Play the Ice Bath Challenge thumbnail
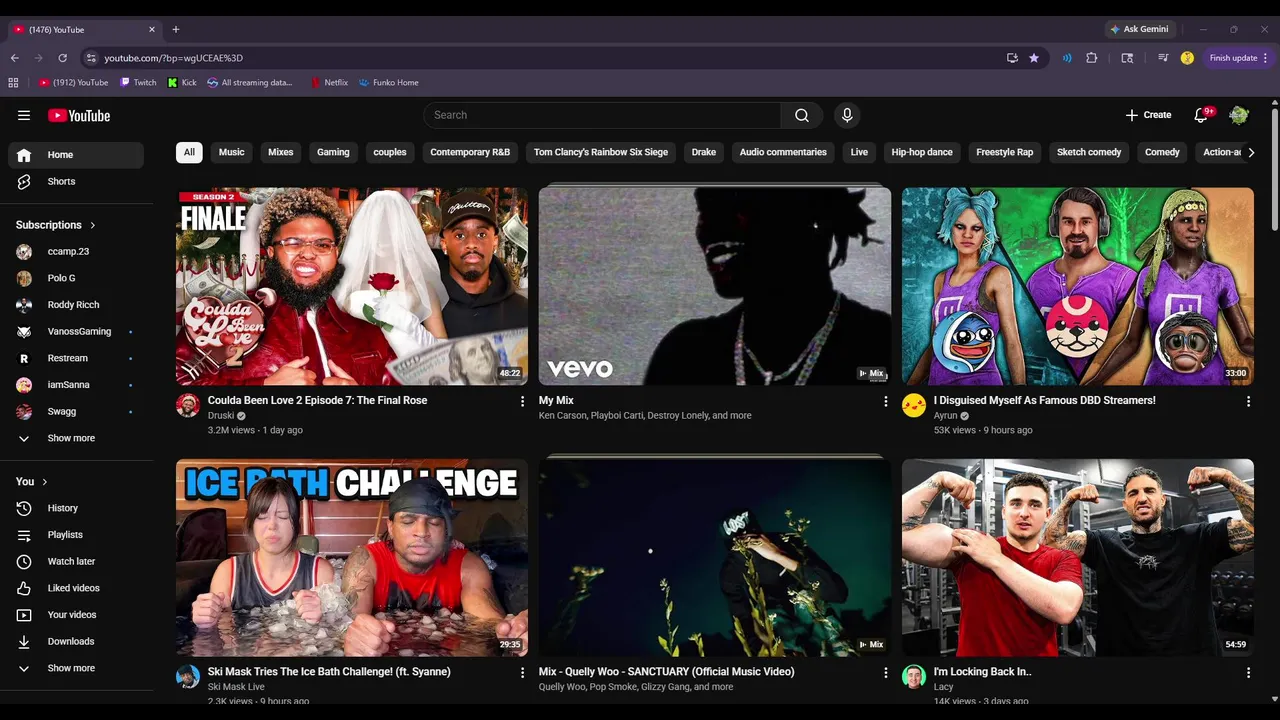Screen dimensions: 1280x720 [x=352, y=558]
